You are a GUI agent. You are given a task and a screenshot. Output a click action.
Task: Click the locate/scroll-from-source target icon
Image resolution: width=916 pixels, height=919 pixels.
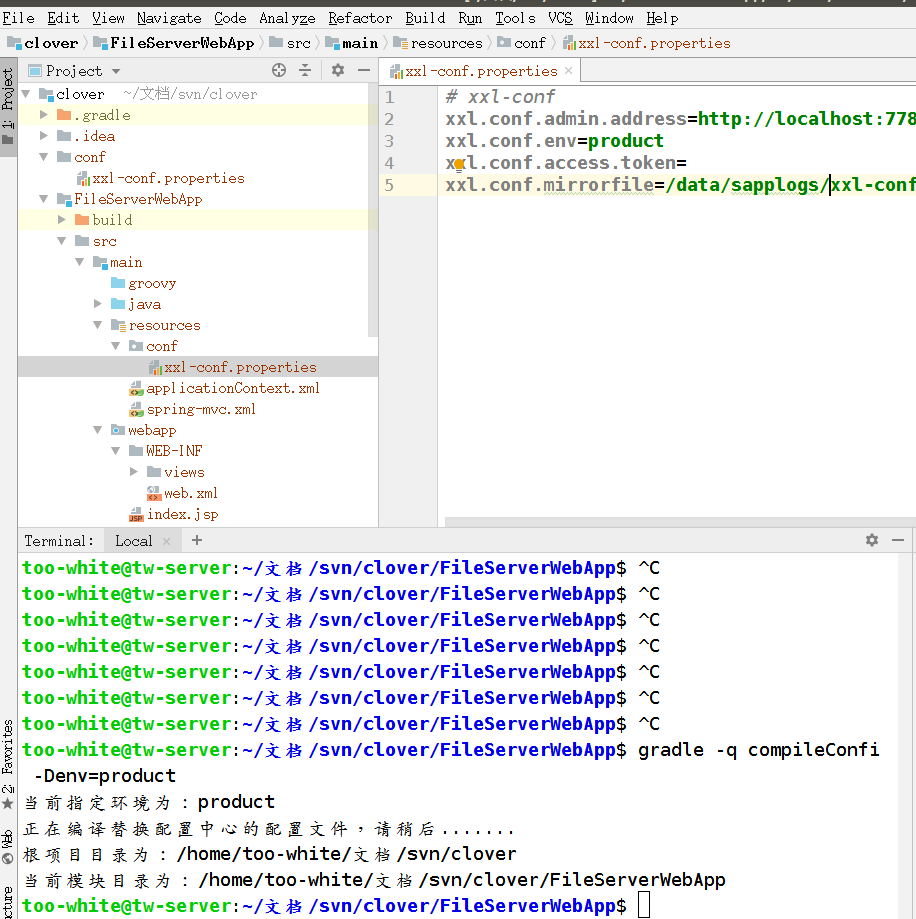279,70
